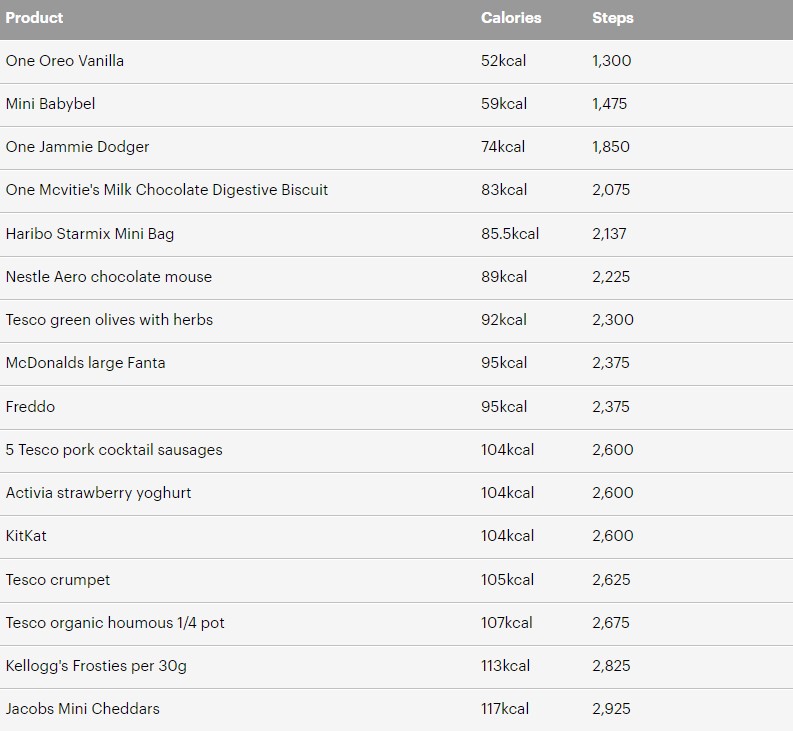Select the McDonalds large Fanta row
Viewport: 793px width, 731px height.
(x=396, y=364)
